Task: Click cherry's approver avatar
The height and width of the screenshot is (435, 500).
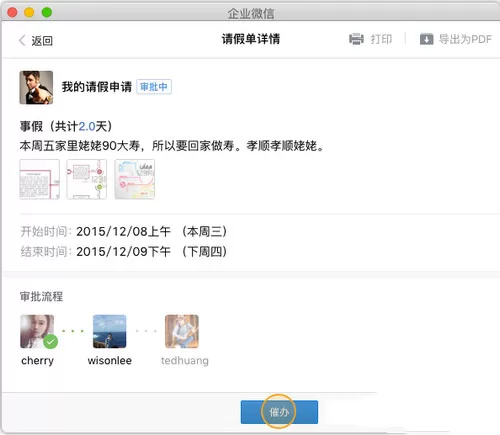Action: click(x=37, y=331)
